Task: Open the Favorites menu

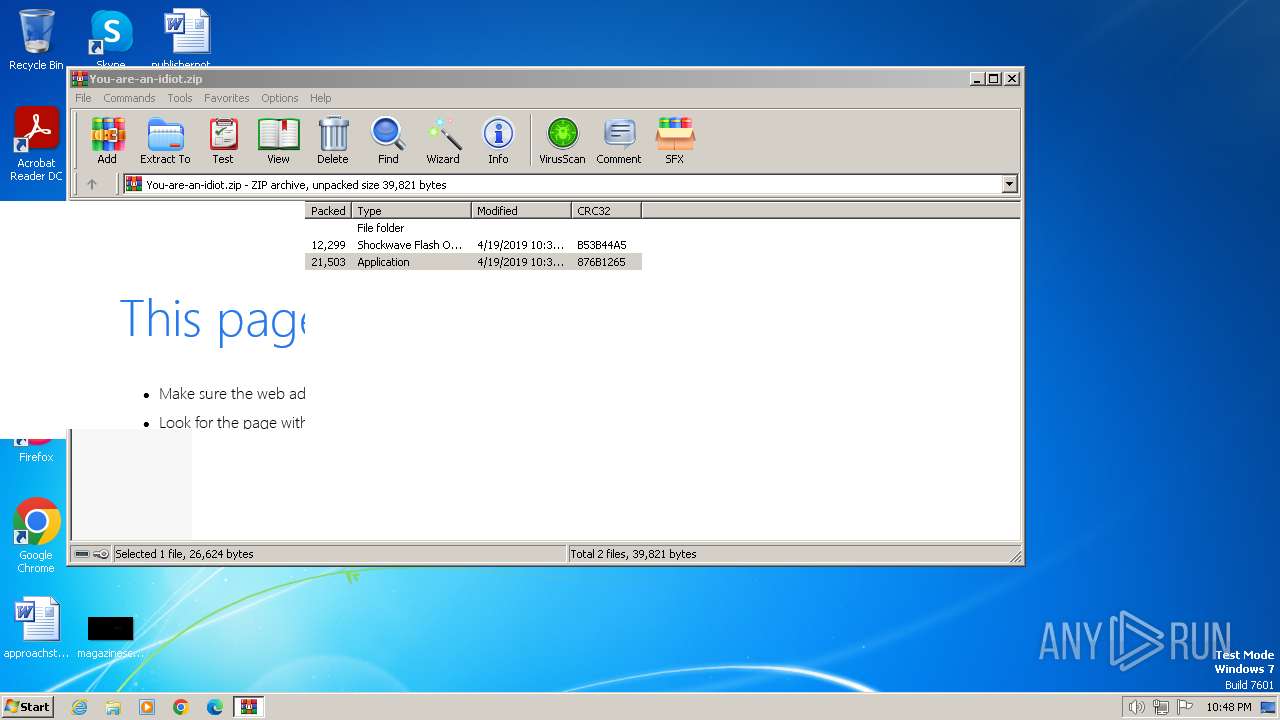Action: (x=227, y=98)
